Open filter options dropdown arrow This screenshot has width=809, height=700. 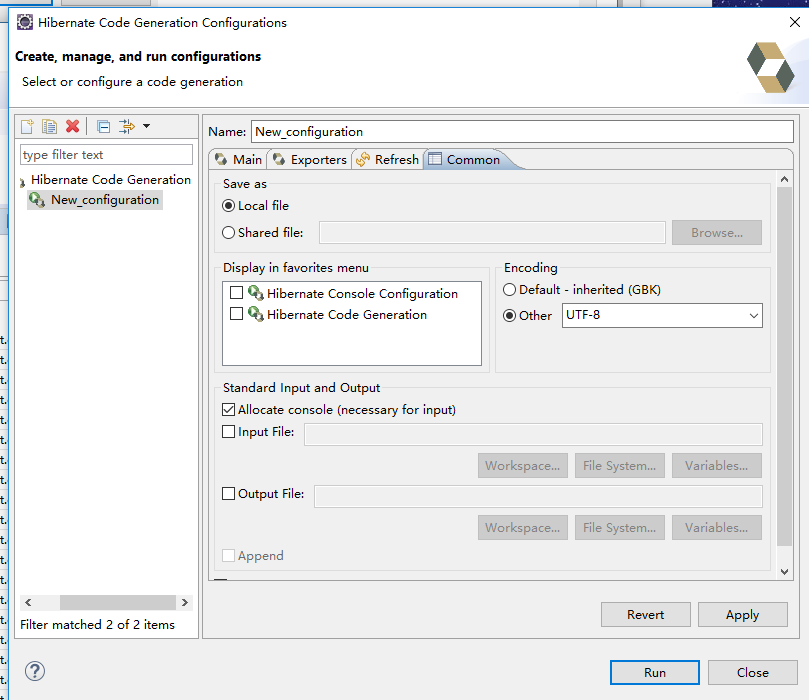(x=147, y=126)
